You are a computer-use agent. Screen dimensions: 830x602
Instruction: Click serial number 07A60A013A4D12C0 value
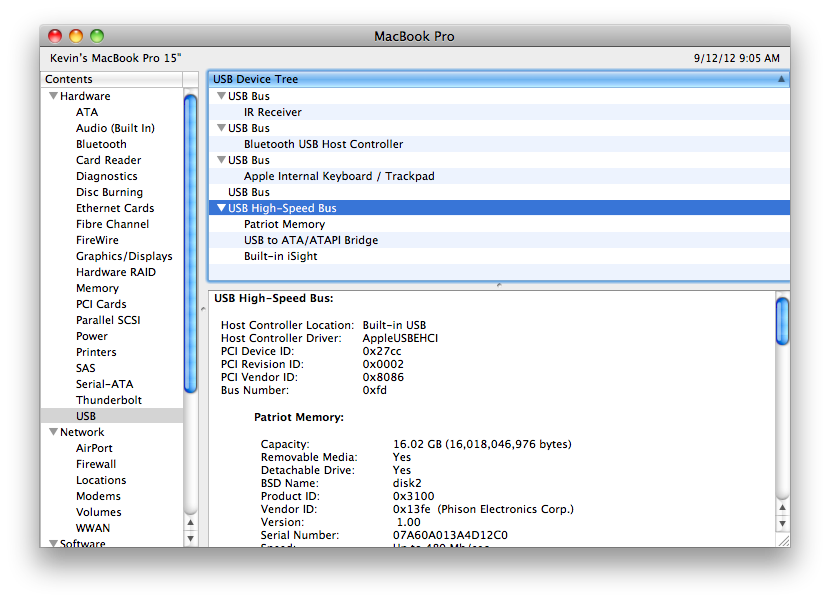450,535
